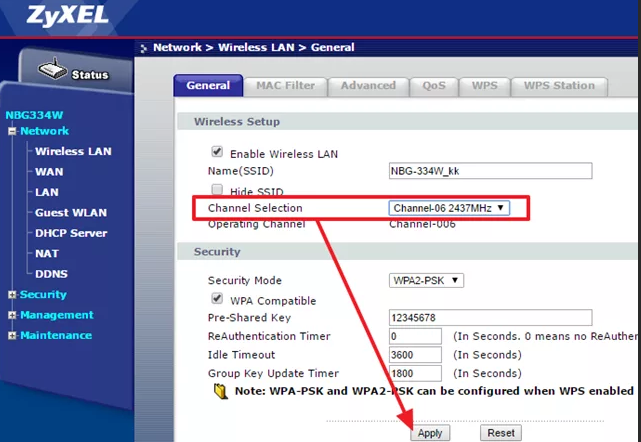Click the Pre-Shared Key field

pos(490,318)
